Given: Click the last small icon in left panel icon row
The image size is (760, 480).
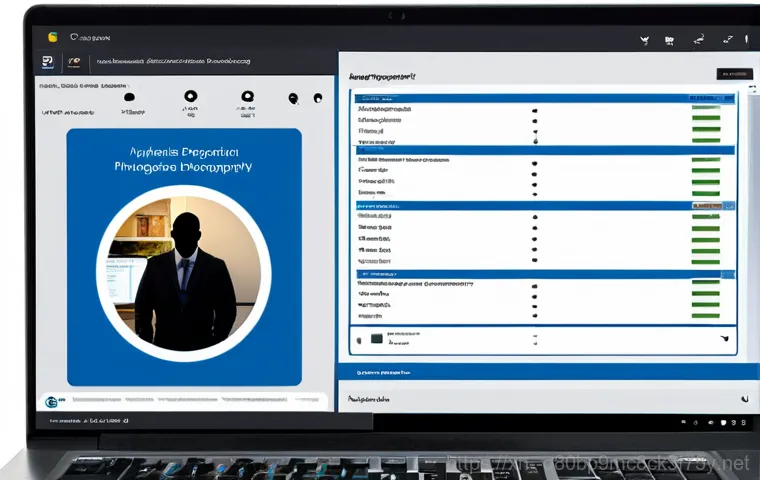Looking at the screenshot, I should pyautogui.click(x=318, y=98).
